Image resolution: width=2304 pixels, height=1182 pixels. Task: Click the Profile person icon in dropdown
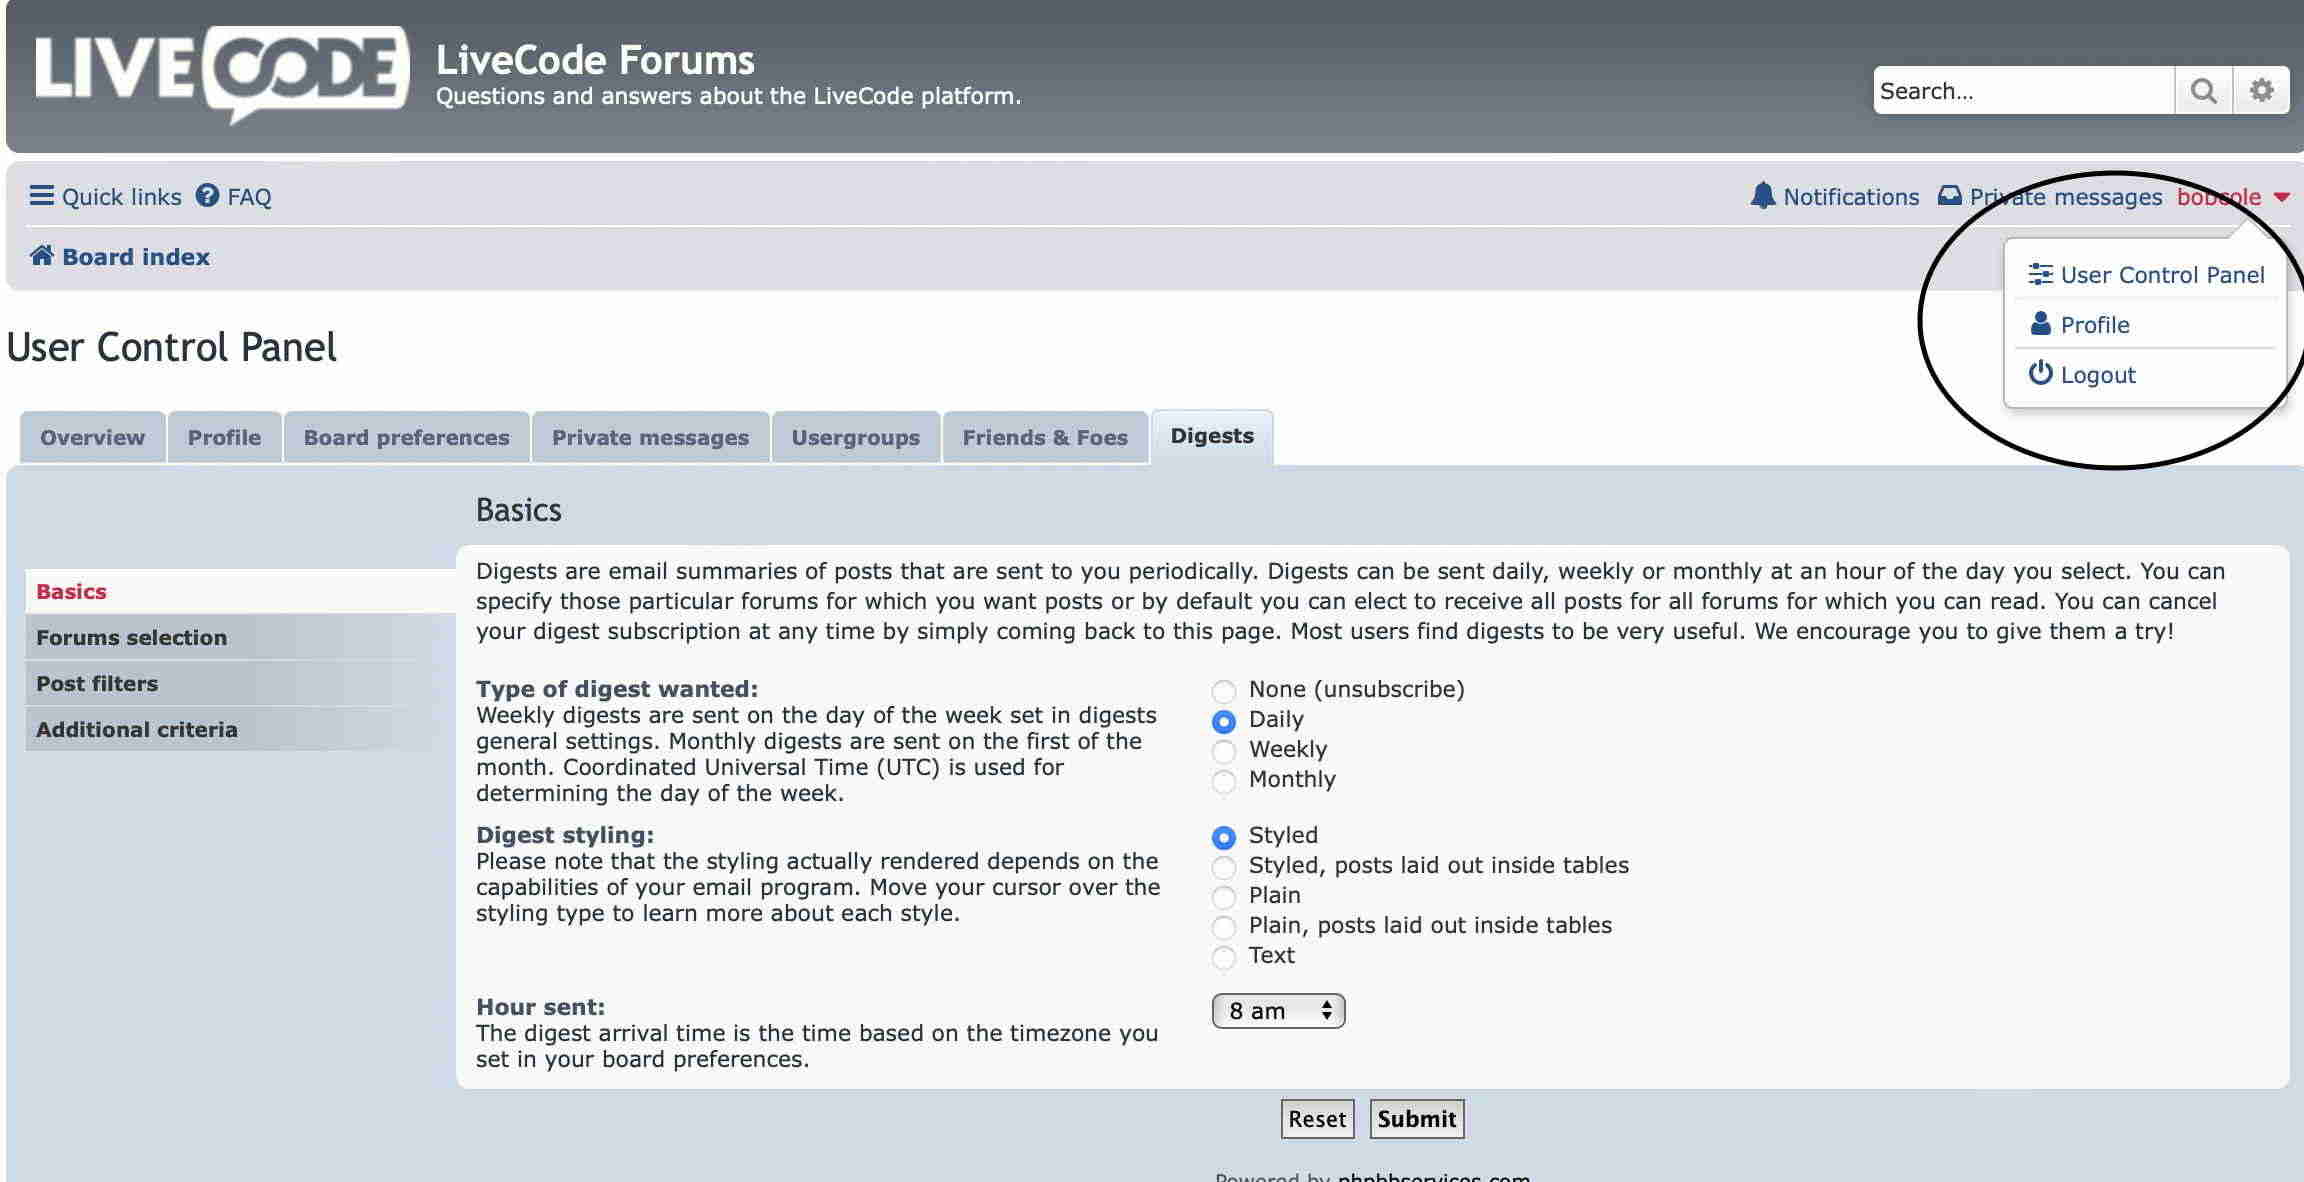[x=2040, y=324]
